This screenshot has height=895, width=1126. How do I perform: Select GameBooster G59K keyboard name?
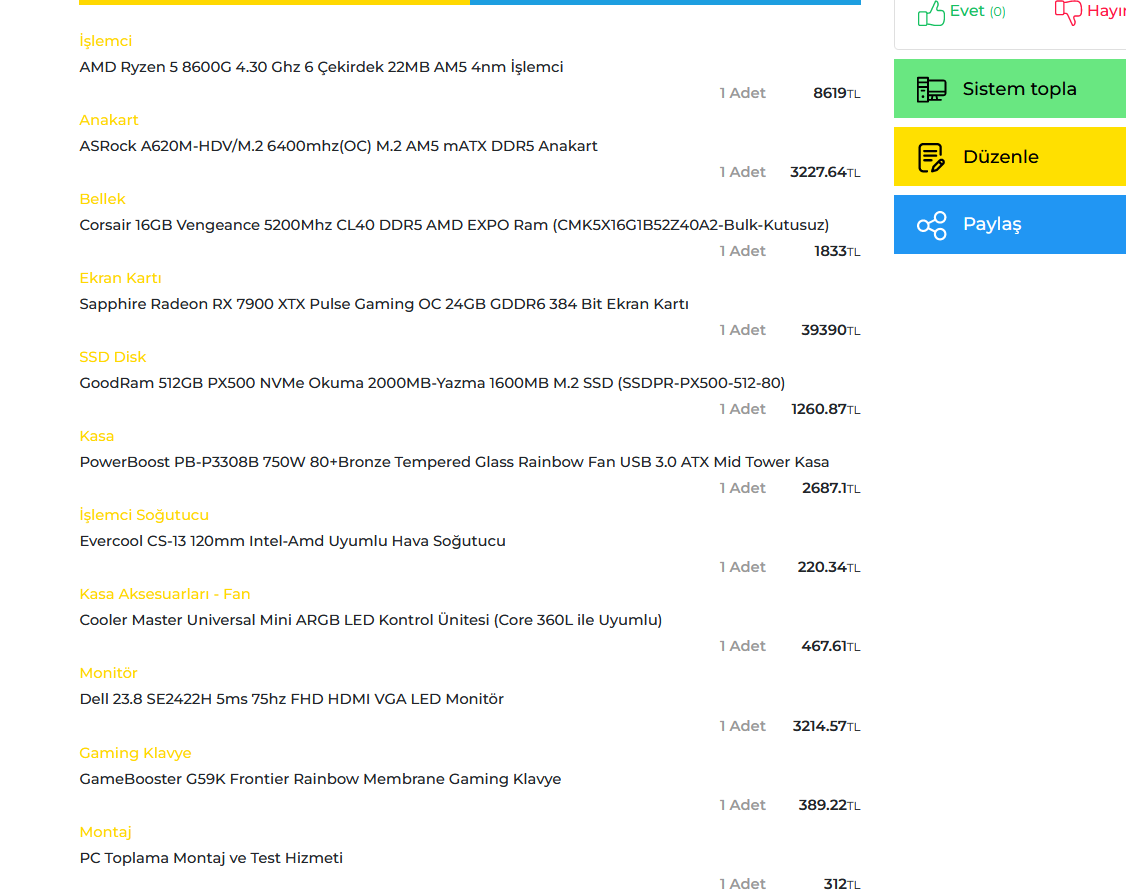(x=320, y=779)
